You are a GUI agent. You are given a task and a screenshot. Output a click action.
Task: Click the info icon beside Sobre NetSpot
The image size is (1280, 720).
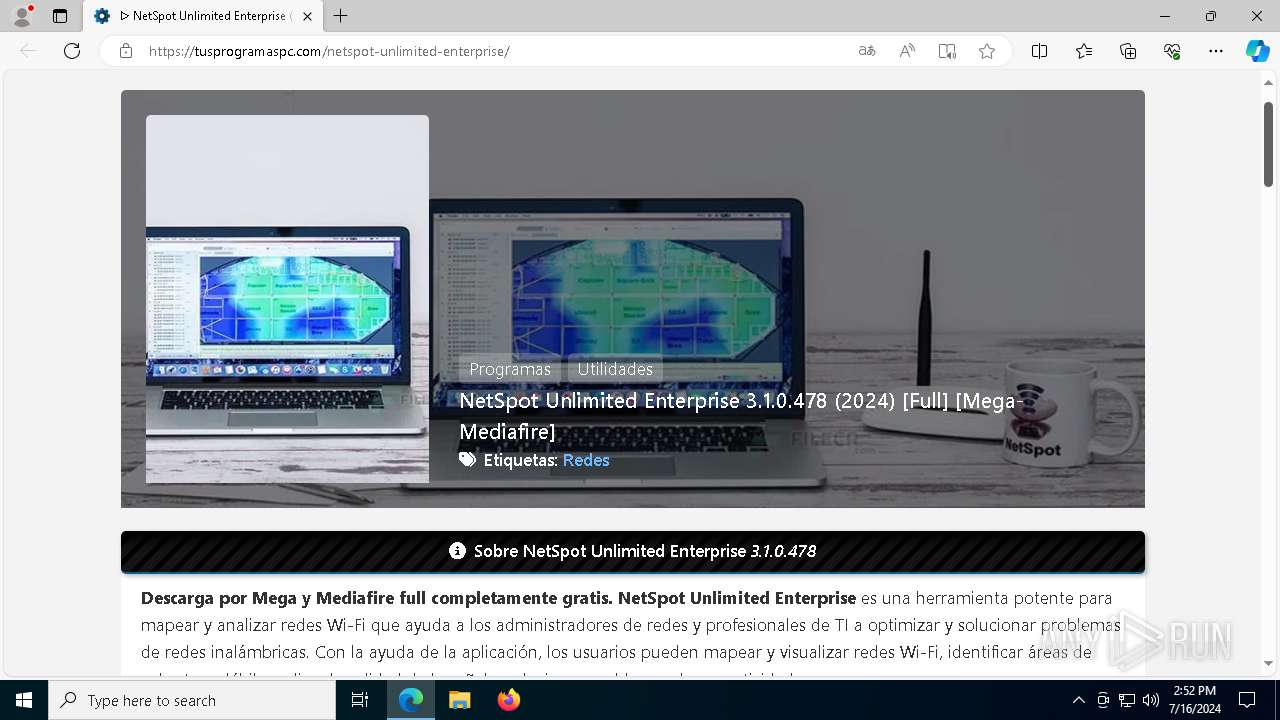457,551
